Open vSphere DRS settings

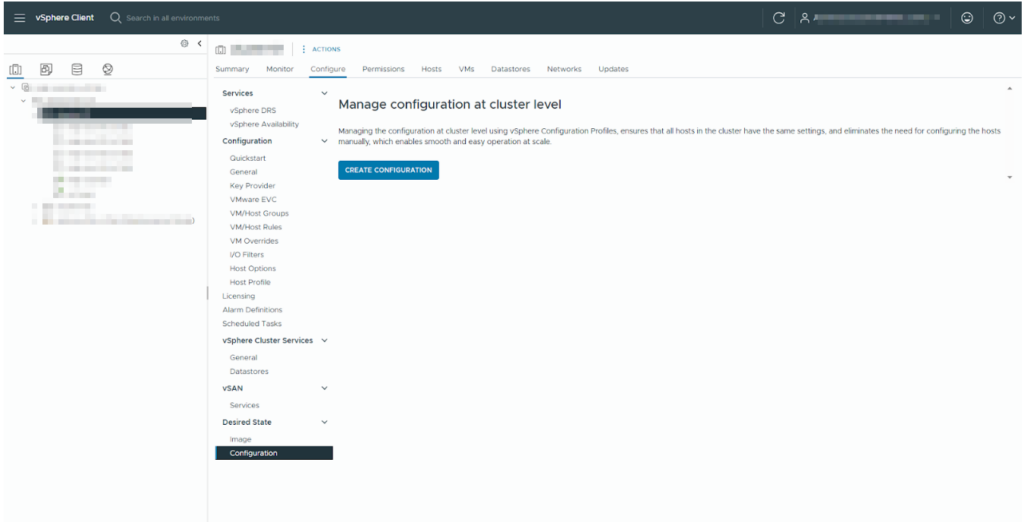[253, 110]
